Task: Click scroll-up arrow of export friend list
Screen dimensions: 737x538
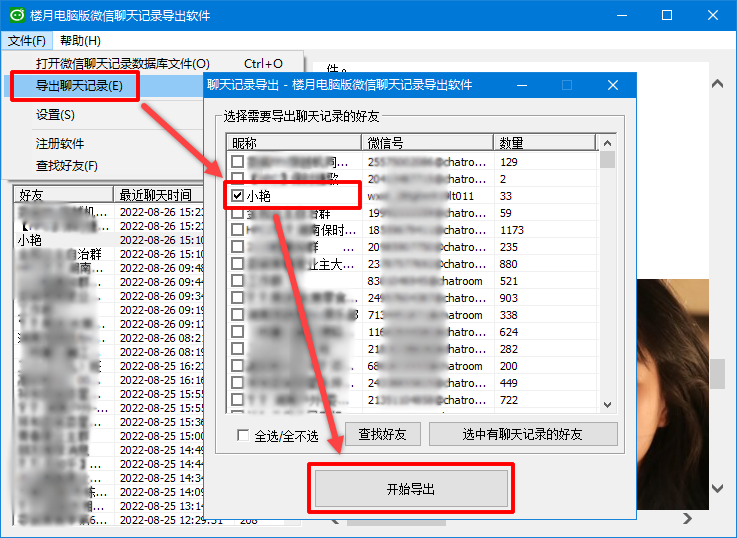Action: [607, 143]
